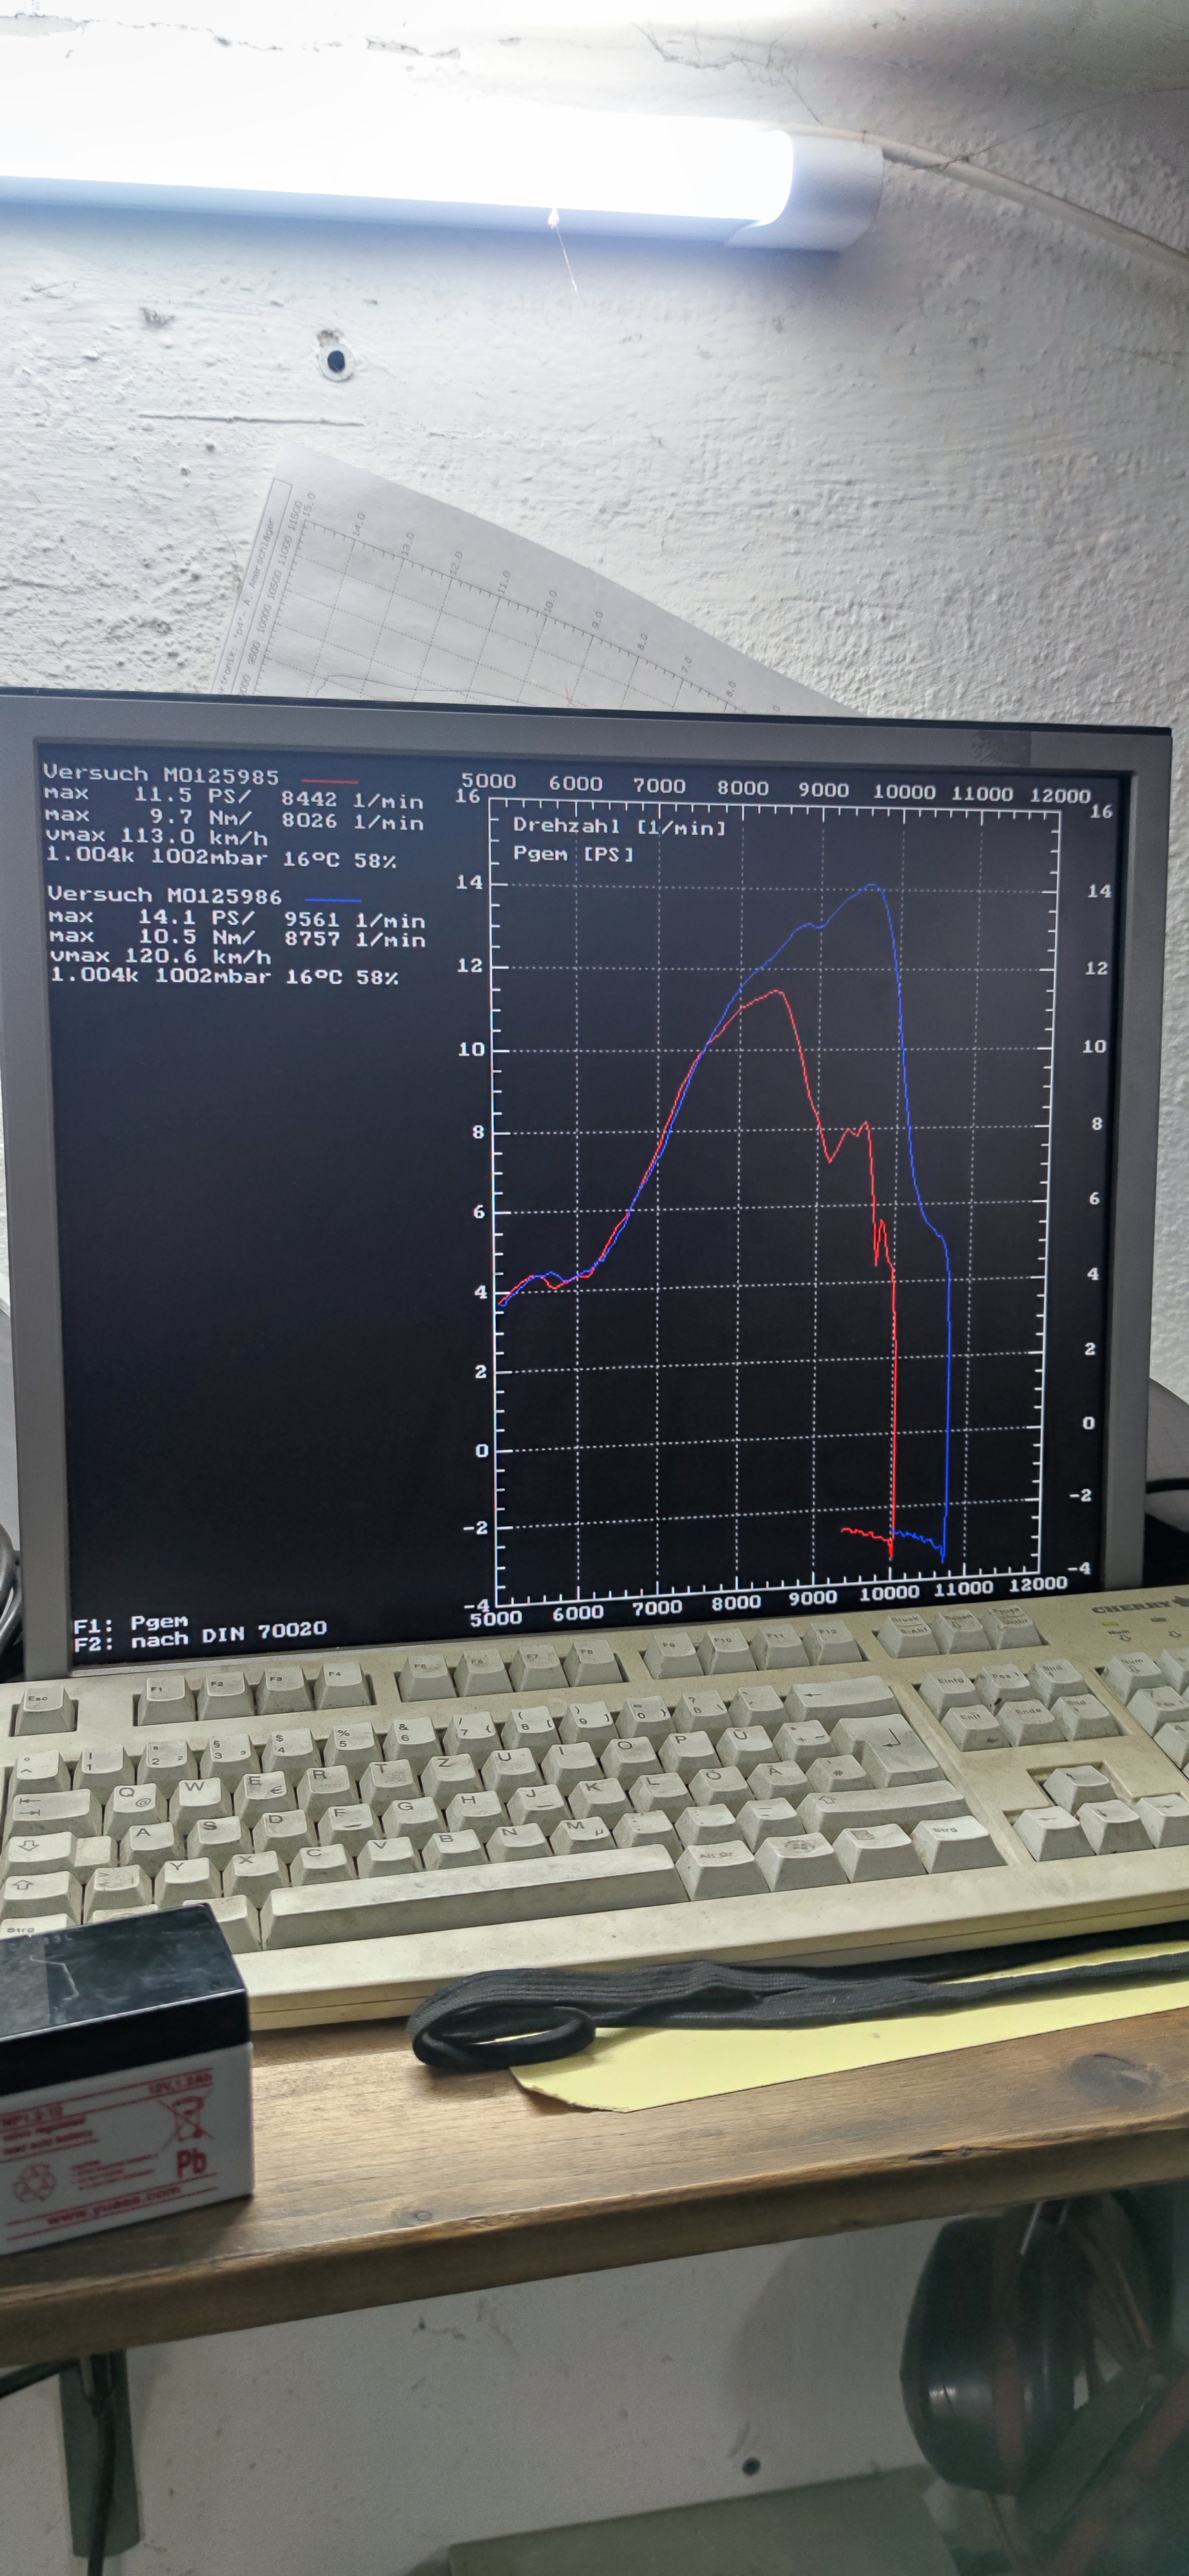Screen dimensions: 1189x2576
Task: Click the blue legend line for M0125986
Action: coord(332,899)
